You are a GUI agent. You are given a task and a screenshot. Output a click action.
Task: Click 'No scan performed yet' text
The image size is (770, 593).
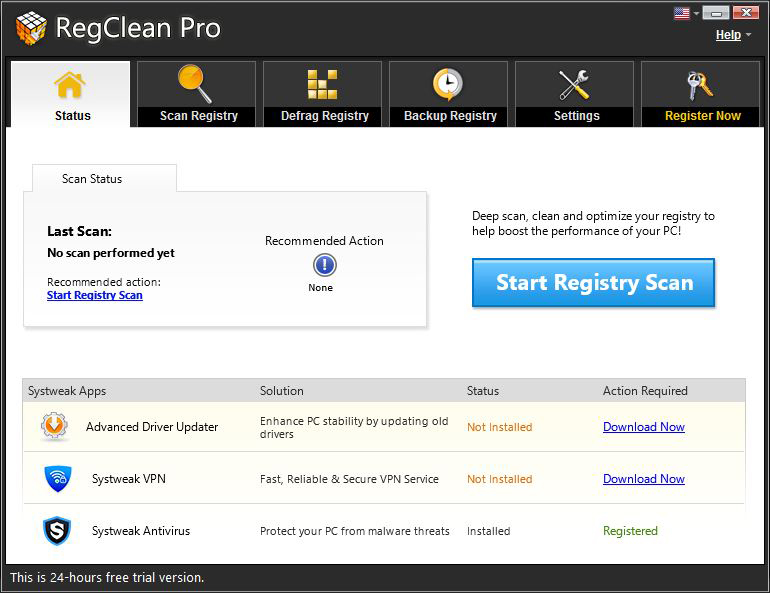point(111,253)
